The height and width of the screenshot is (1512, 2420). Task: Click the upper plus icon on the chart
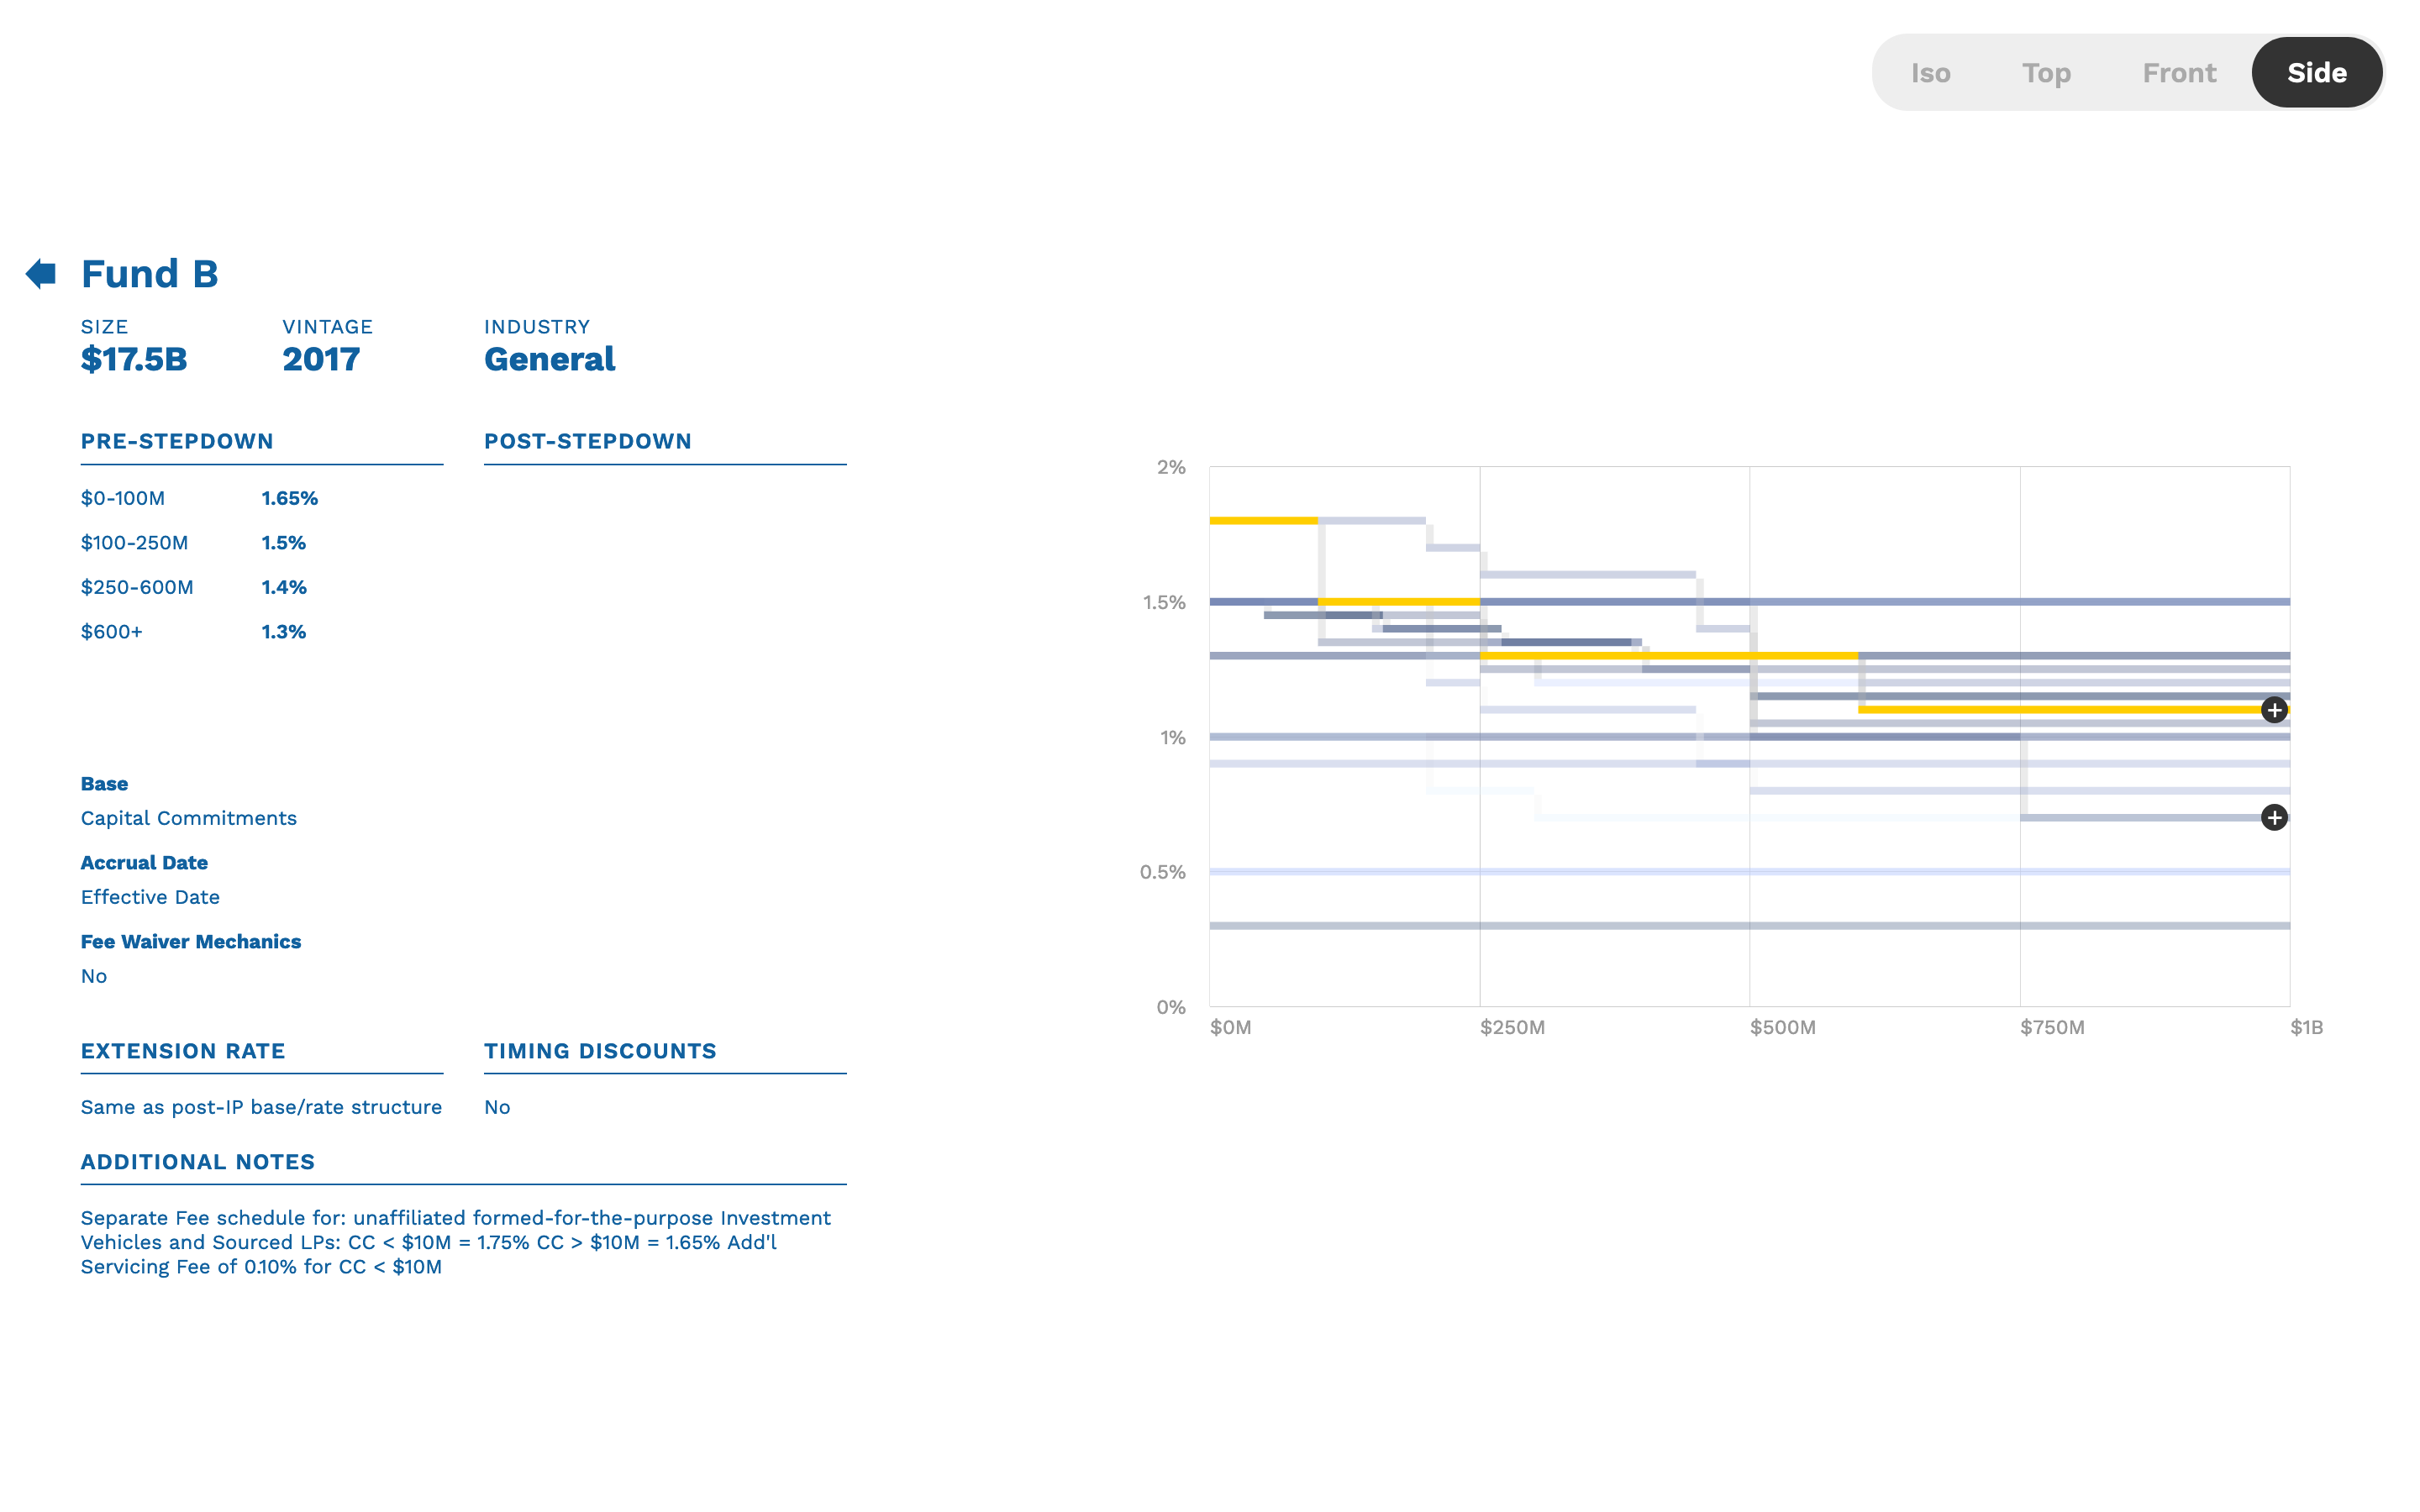coord(2276,709)
